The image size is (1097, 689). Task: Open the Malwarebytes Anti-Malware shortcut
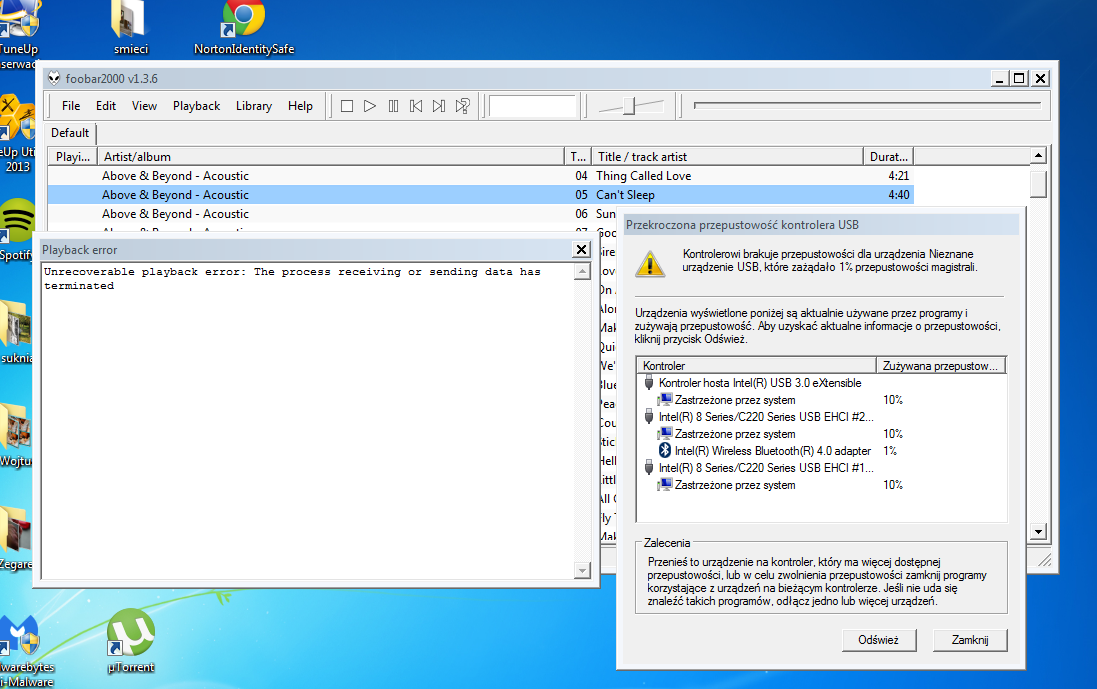click(x=25, y=652)
